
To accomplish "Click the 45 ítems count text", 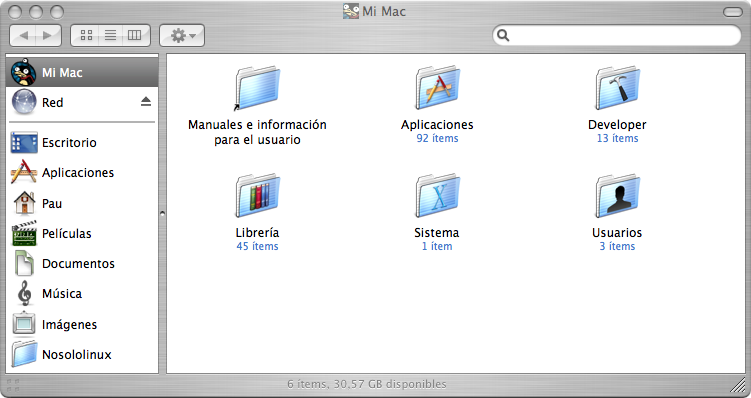I will pyautogui.click(x=257, y=246).
